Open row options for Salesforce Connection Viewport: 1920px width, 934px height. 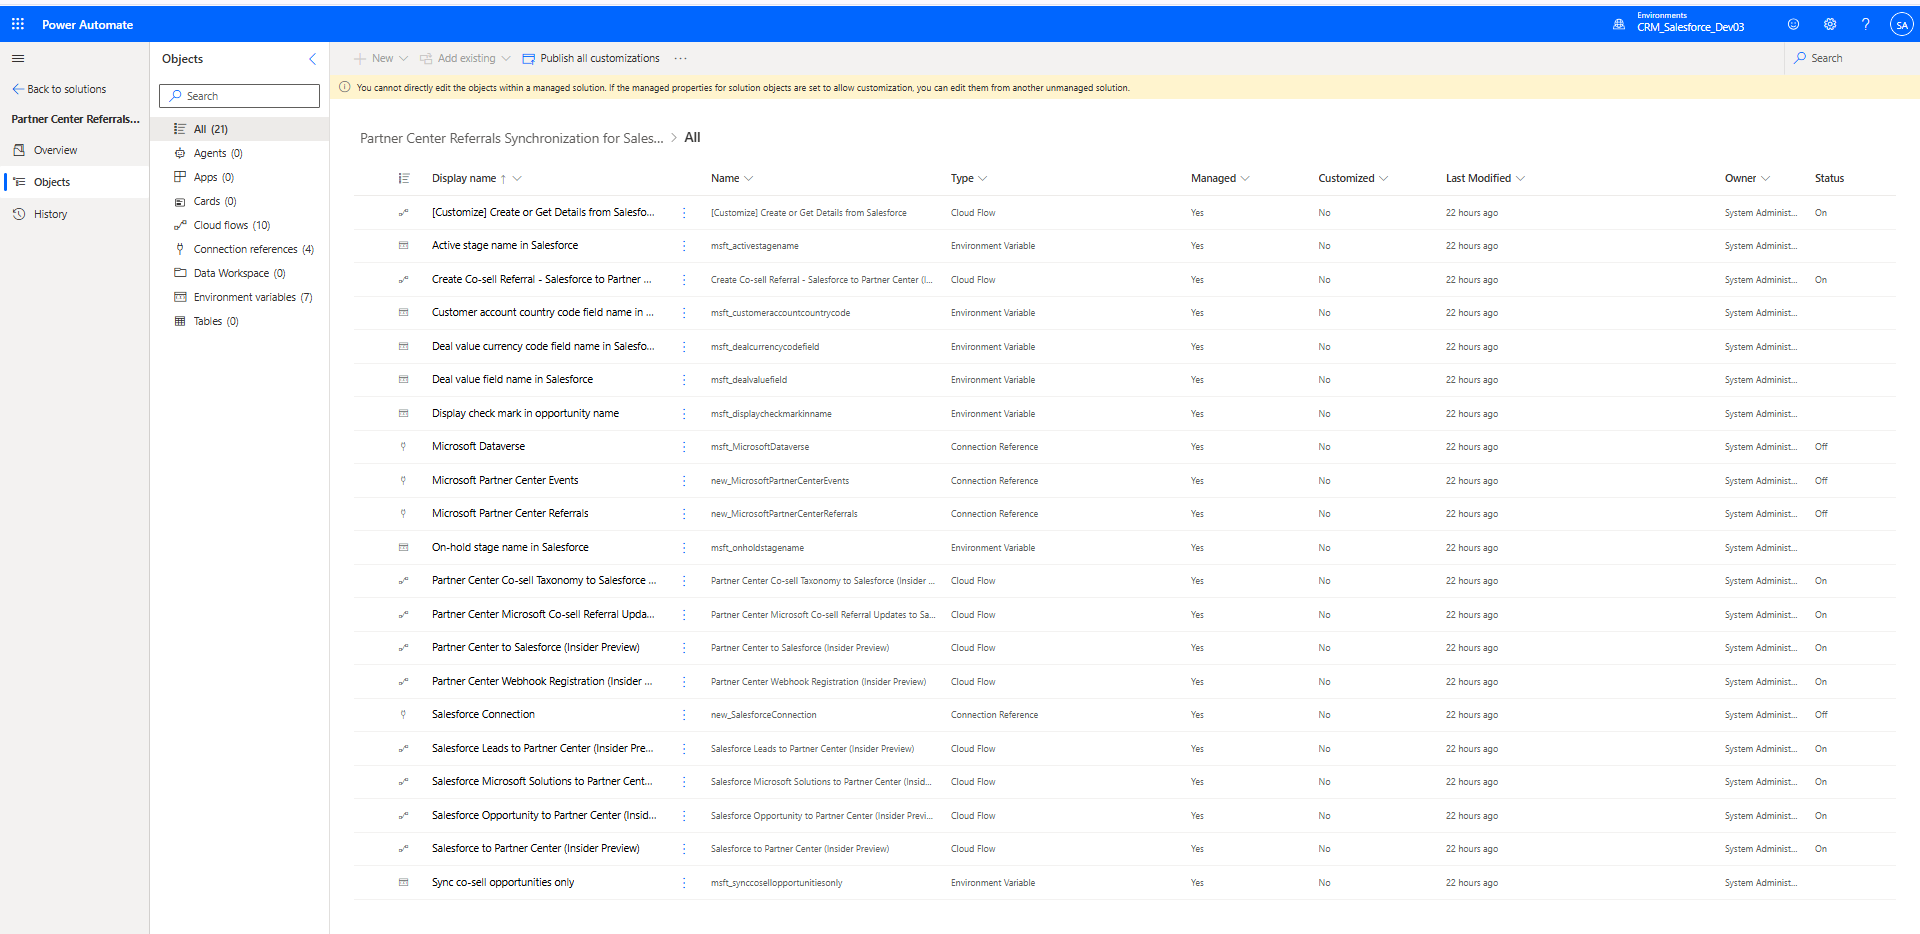[684, 715]
